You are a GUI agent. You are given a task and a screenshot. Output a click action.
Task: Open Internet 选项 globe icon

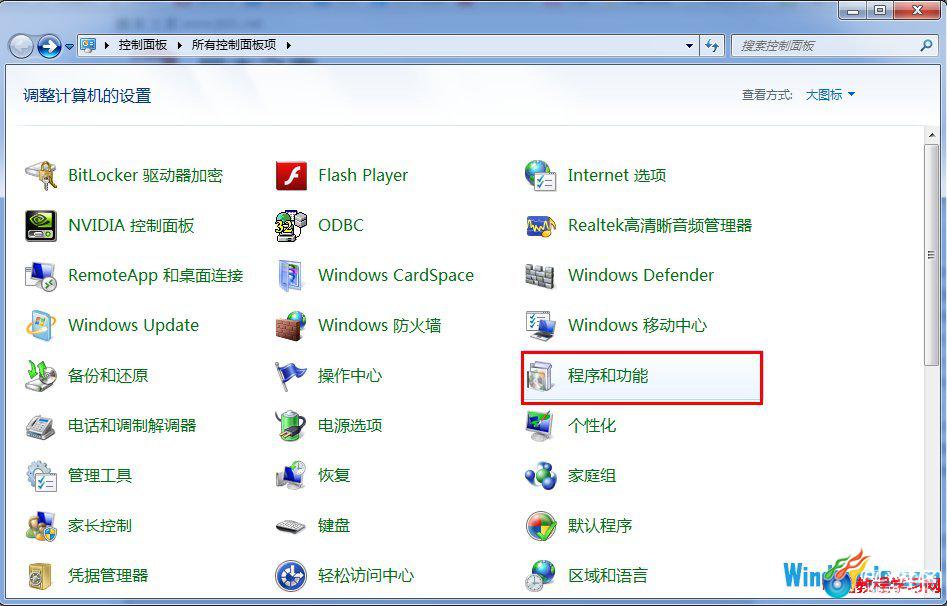[541, 175]
